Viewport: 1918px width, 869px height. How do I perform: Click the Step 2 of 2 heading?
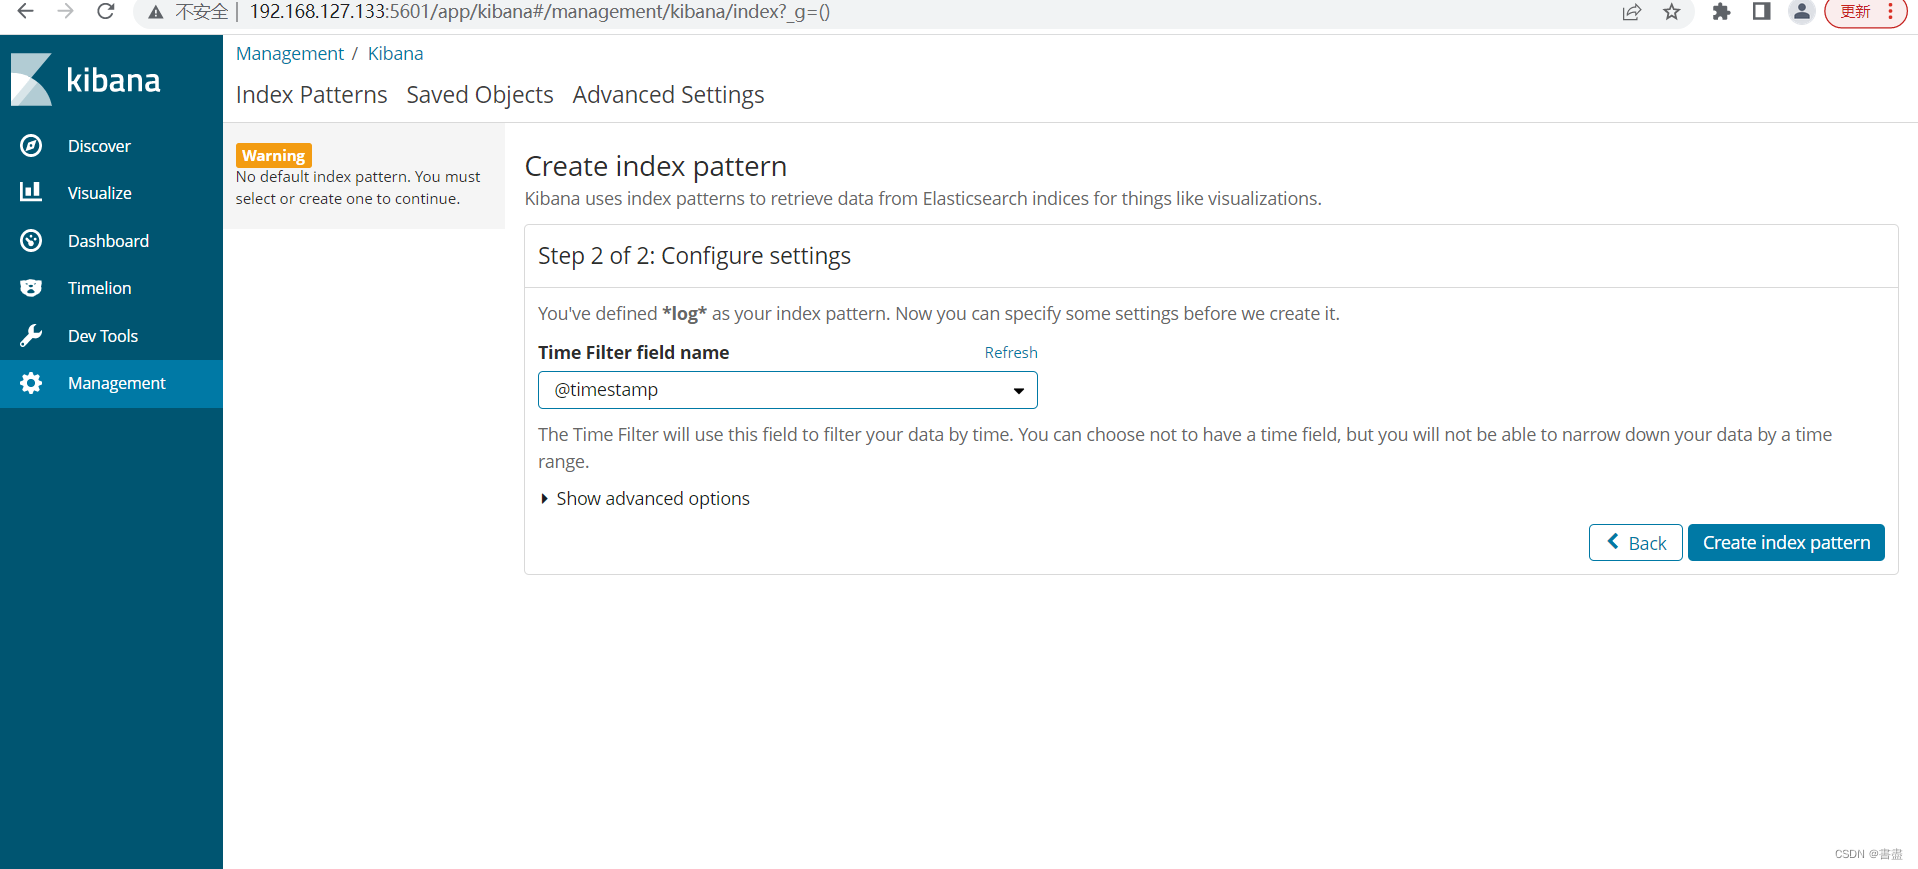tap(694, 256)
